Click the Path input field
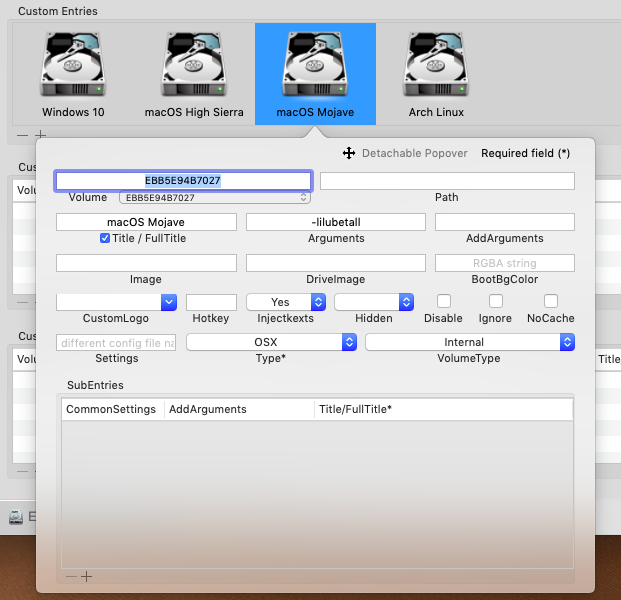The height and width of the screenshot is (600, 621). (447, 181)
